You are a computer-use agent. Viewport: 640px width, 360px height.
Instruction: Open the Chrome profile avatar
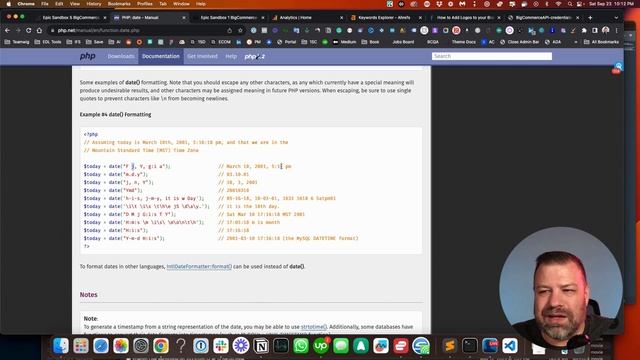point(606,30)
